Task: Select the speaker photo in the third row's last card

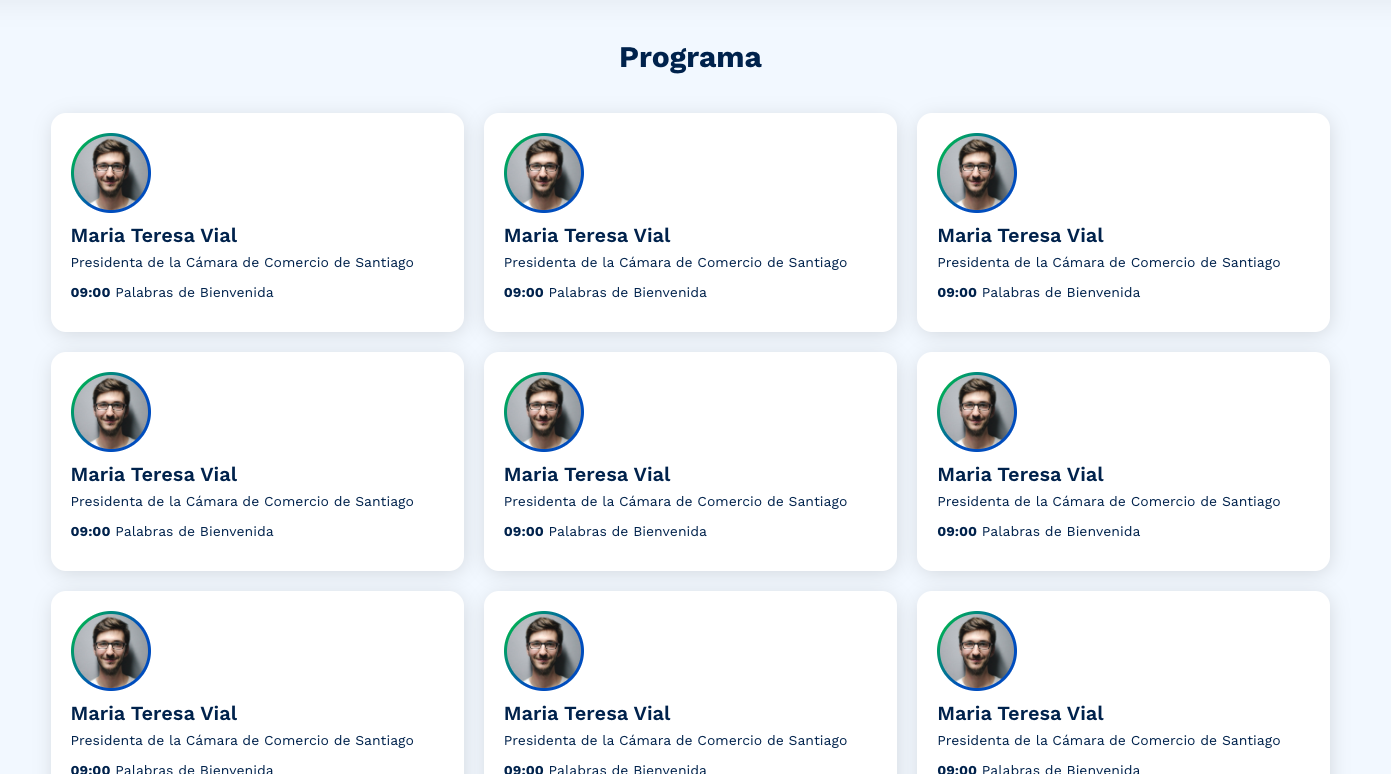Action: tap(977, 651)
